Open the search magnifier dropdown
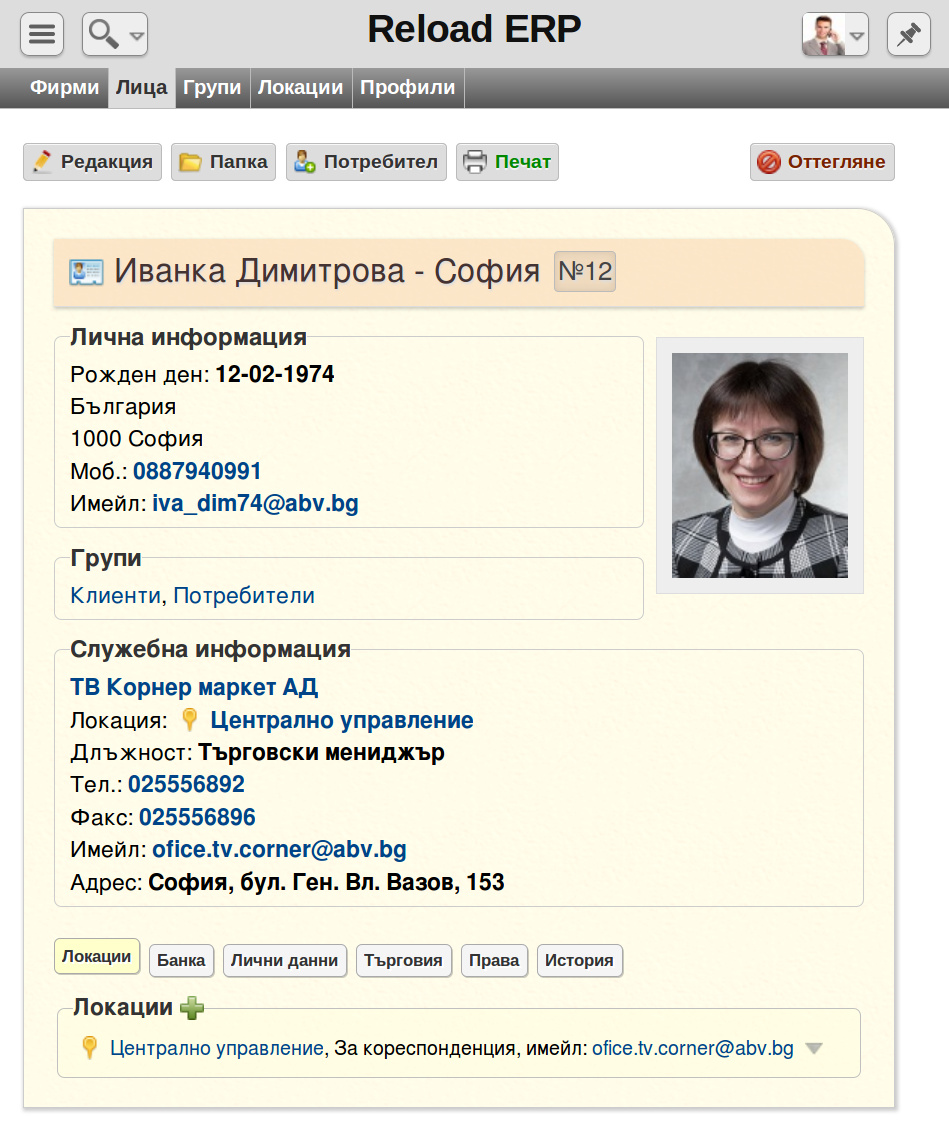Screen dimensions: 949x1129 (115, 34)
